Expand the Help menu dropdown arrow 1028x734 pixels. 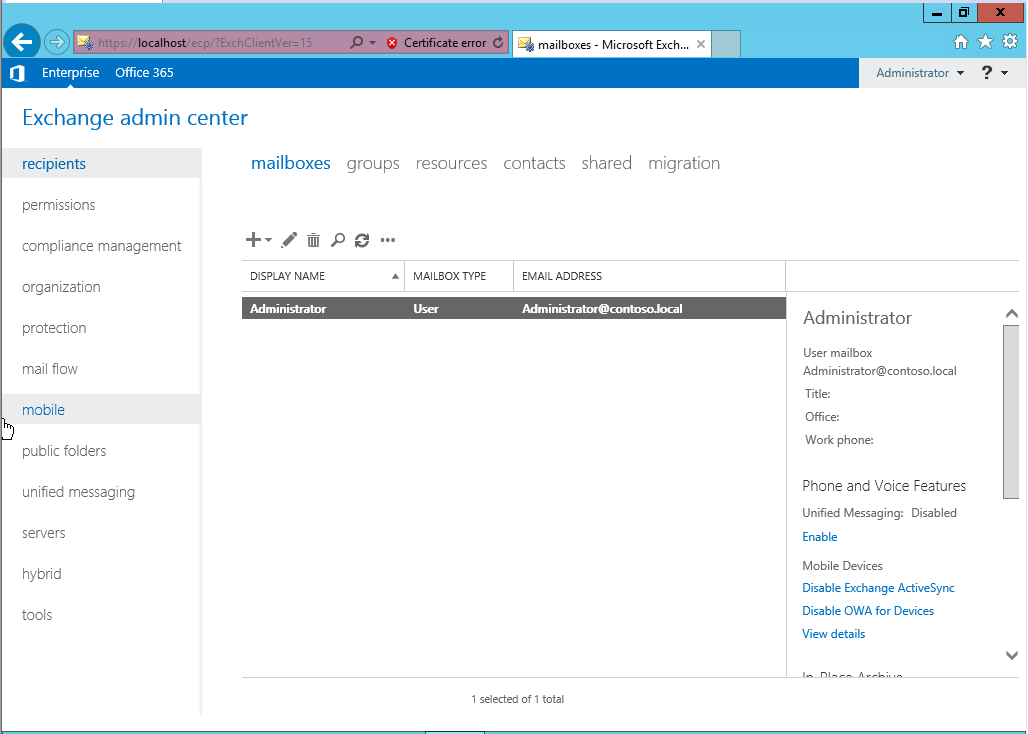point(1004,73)
